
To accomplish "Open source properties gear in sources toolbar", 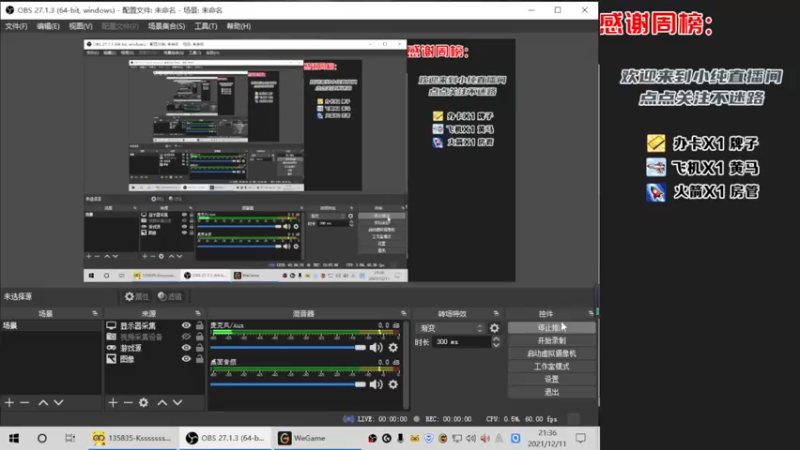I will tap(144, 403).
